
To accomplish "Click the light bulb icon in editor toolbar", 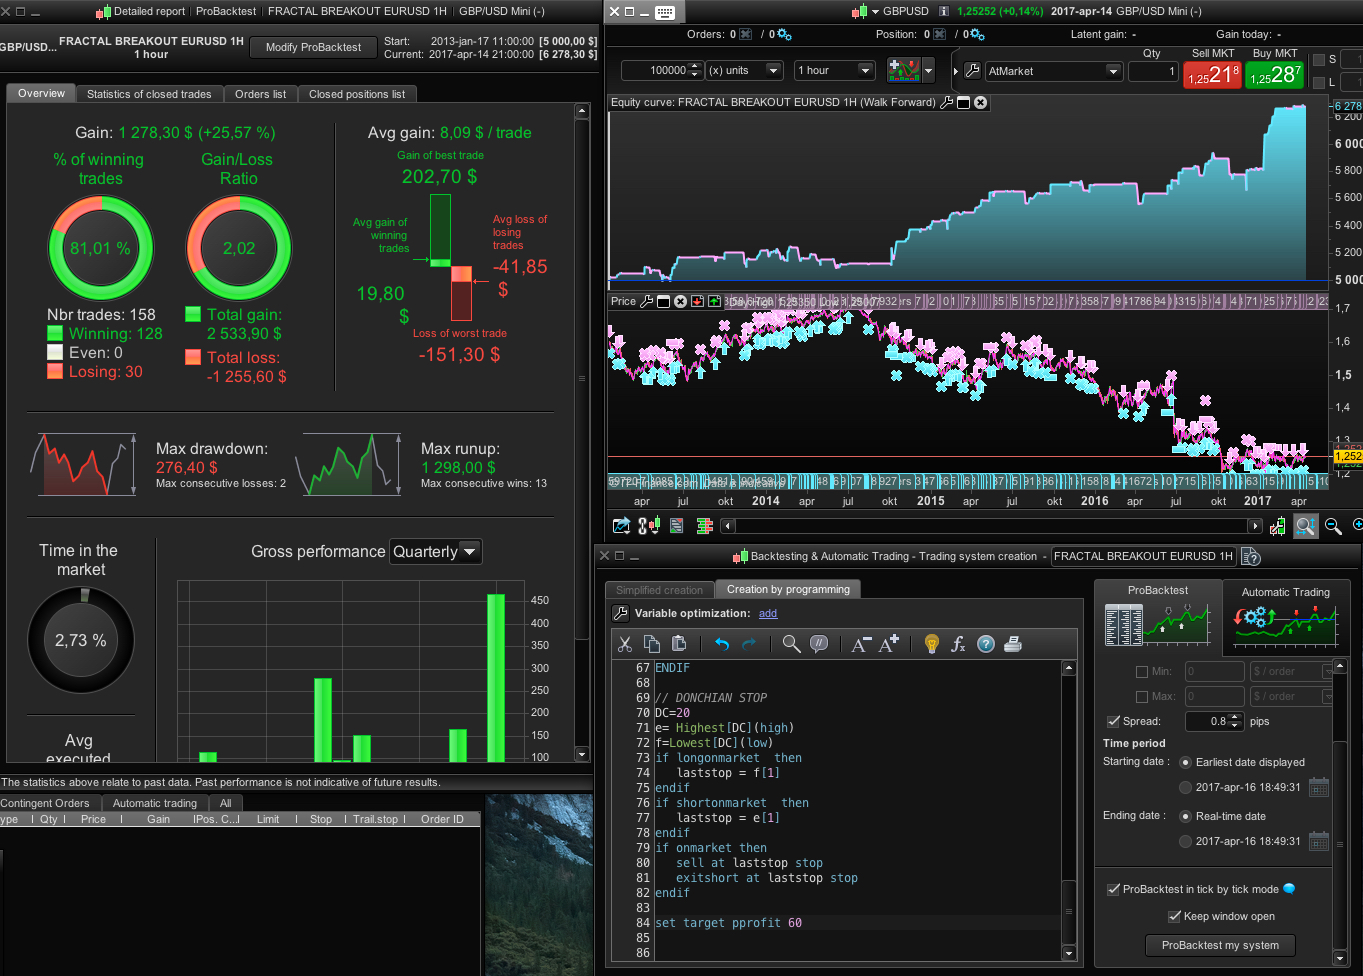I will pos(932,644).
